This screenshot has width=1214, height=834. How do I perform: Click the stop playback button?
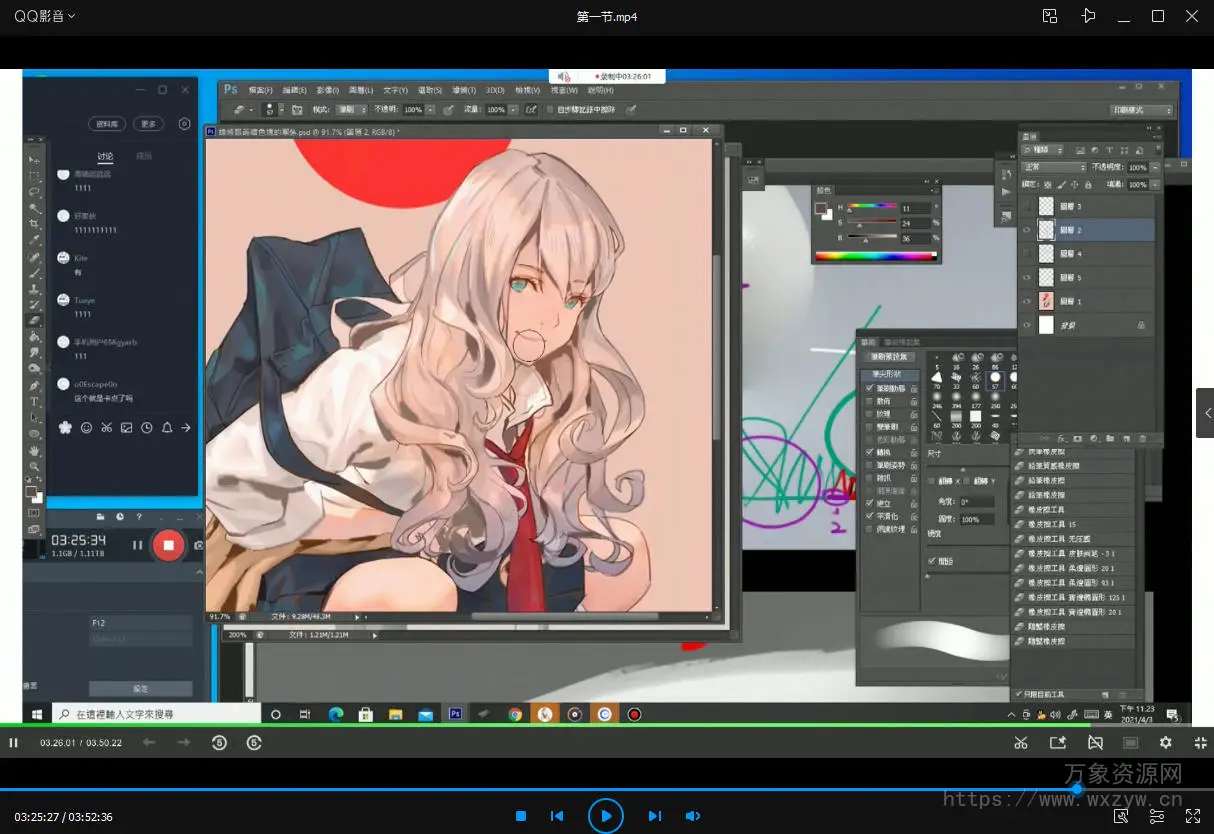click(521, 816)
